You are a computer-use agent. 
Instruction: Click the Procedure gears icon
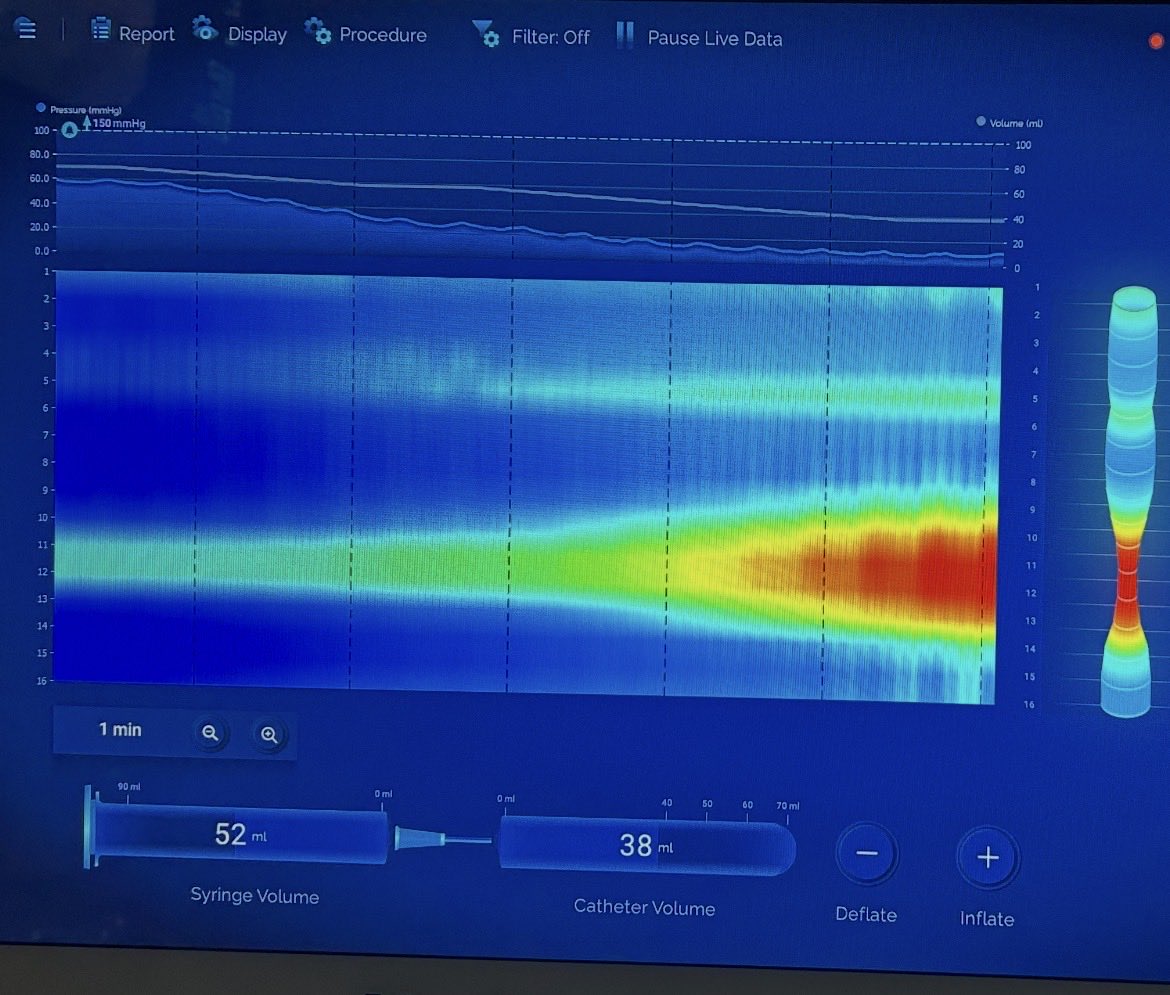coord(318,31)
